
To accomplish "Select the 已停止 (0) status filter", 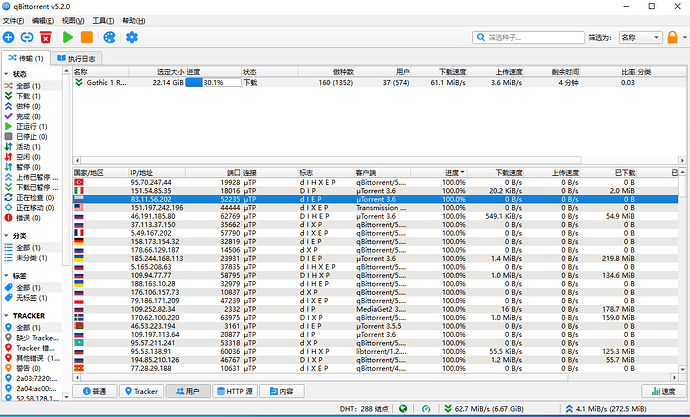I will tap(32, 136).
